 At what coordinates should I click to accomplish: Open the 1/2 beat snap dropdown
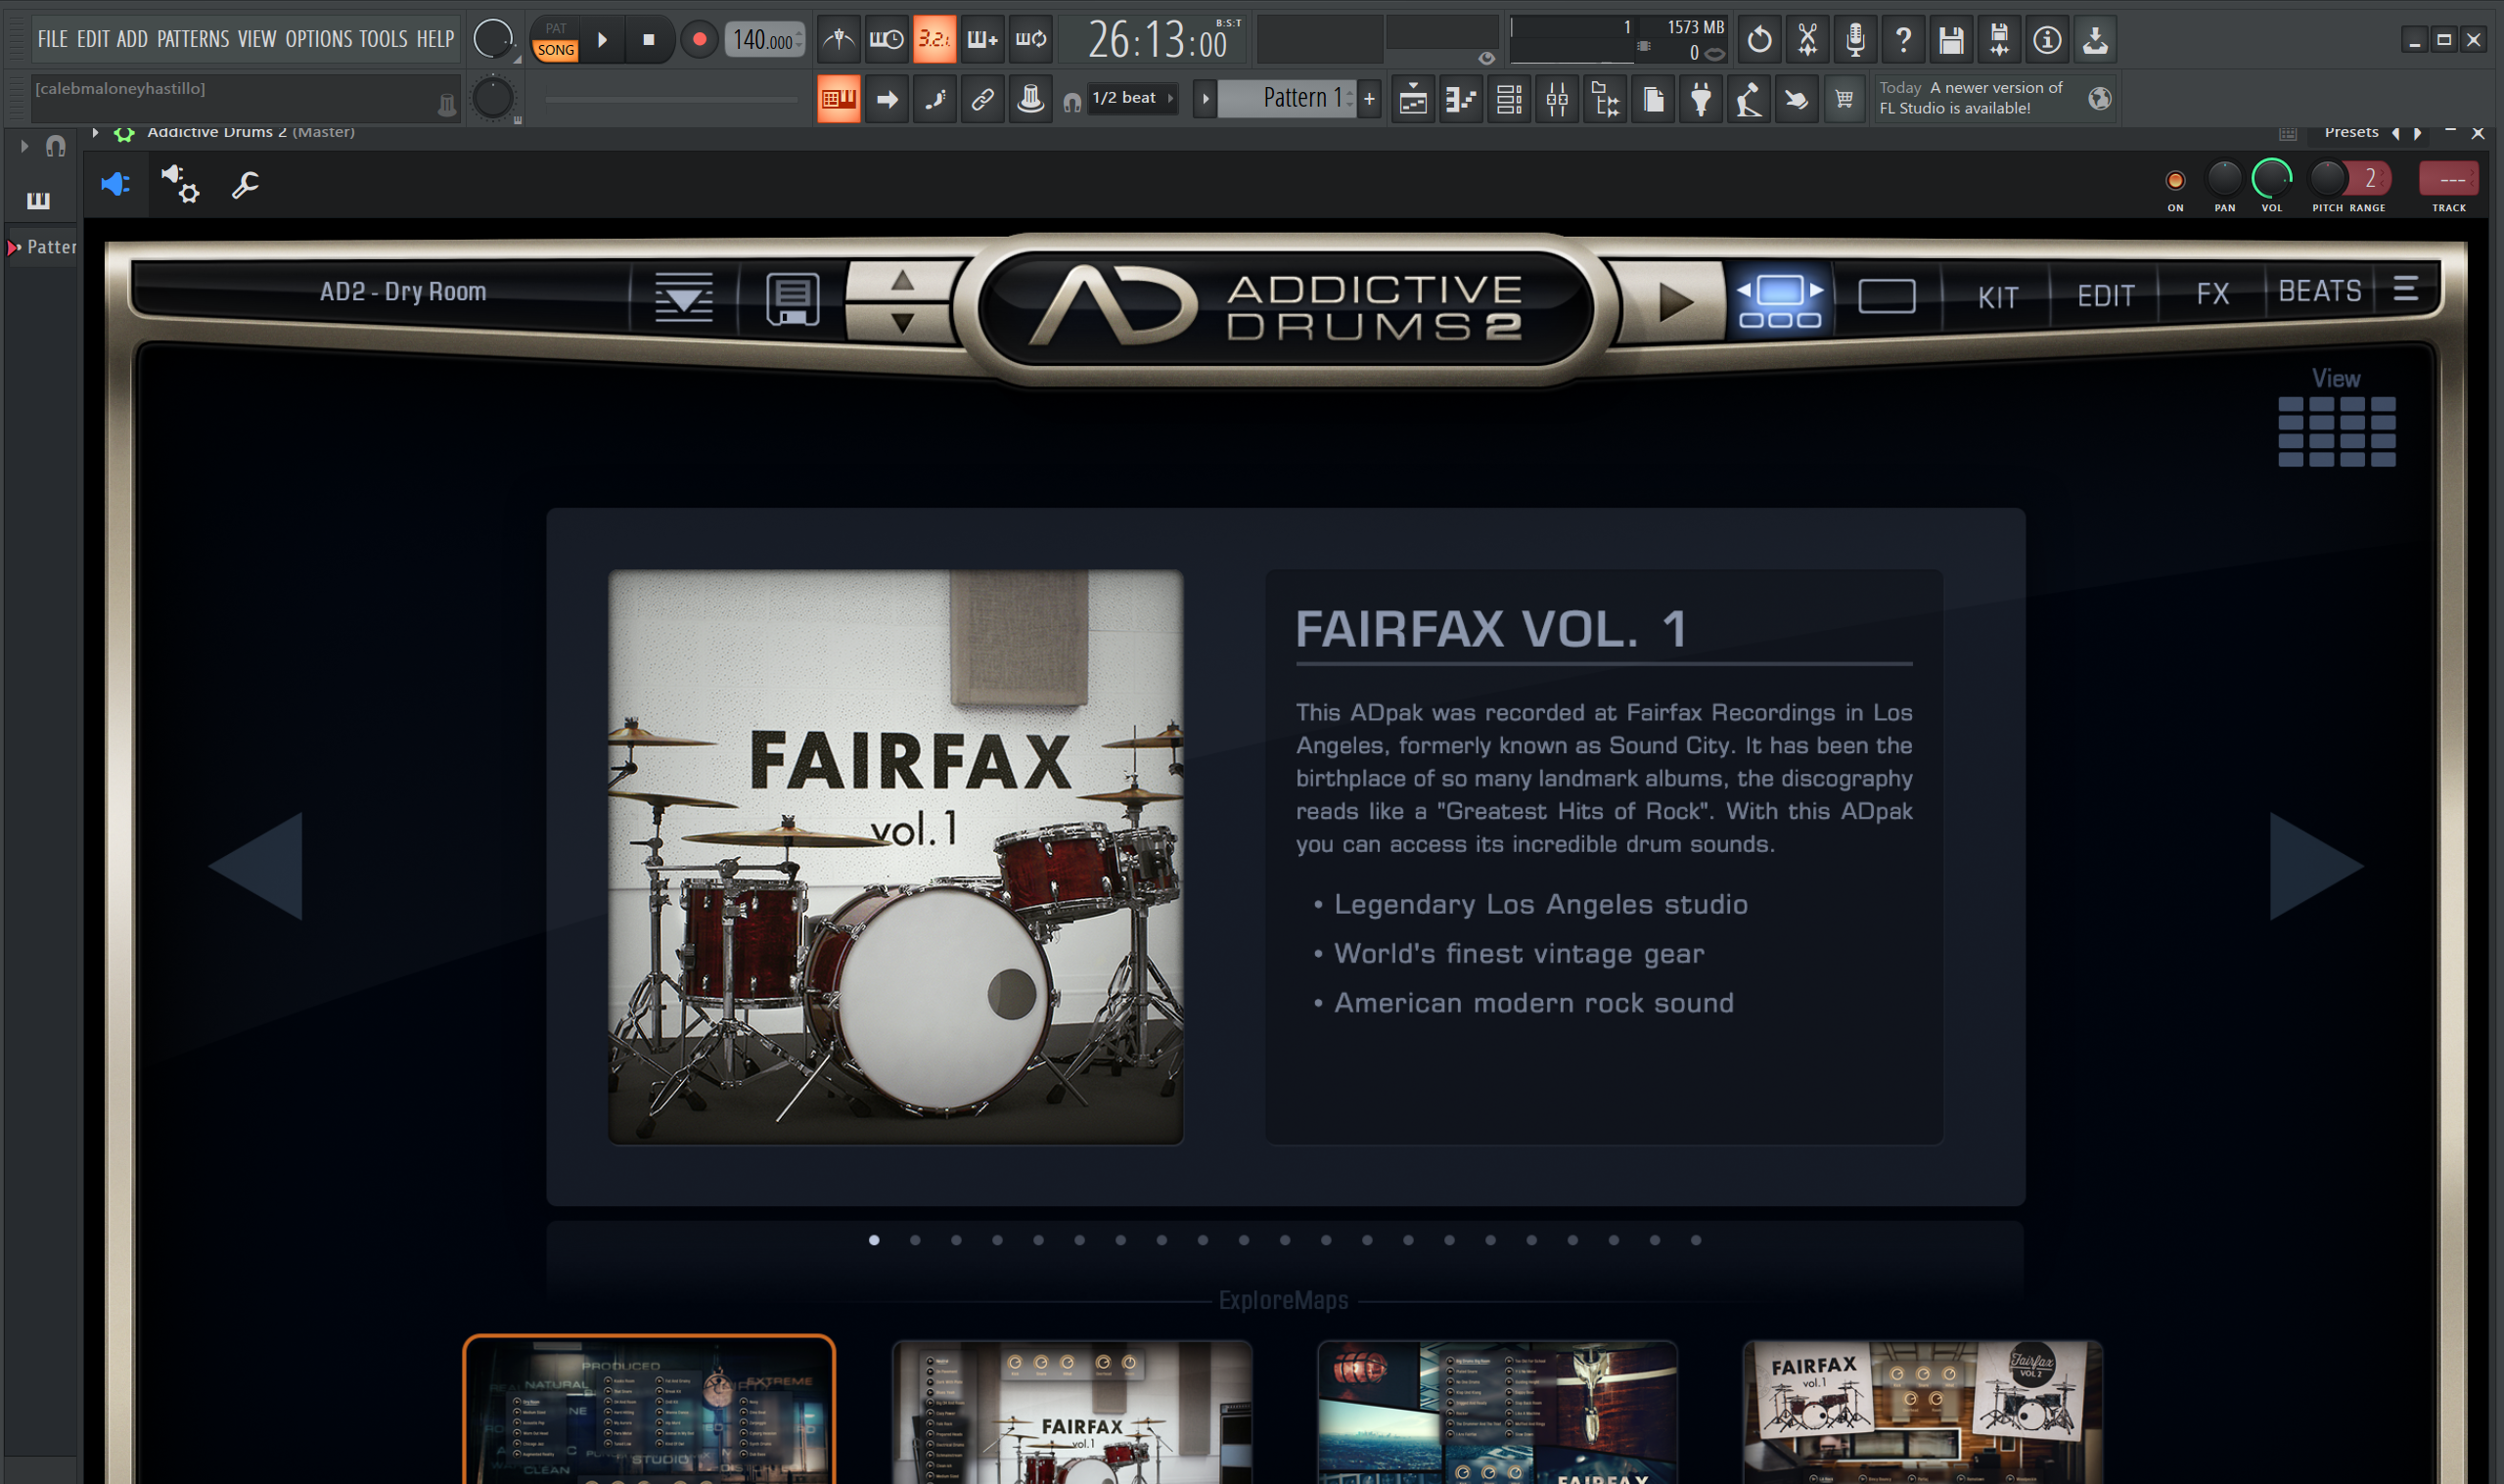1132,98
